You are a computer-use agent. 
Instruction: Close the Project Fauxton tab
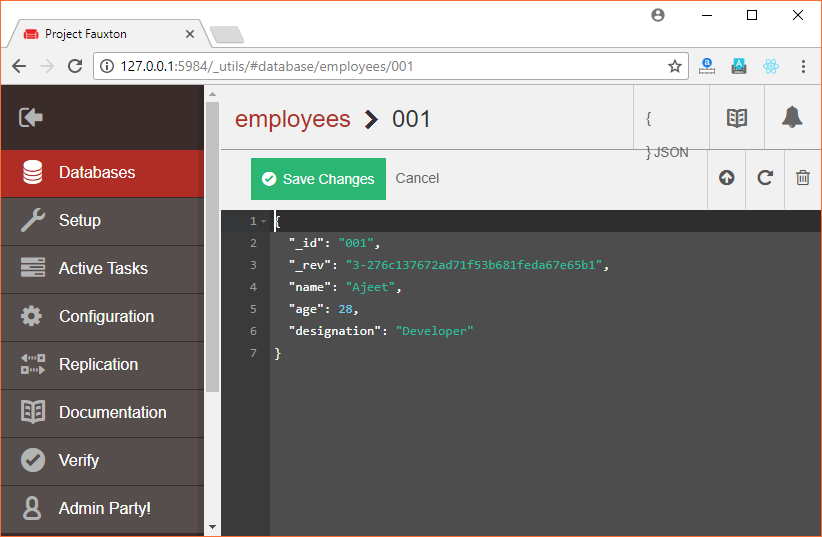click(190, 34)
